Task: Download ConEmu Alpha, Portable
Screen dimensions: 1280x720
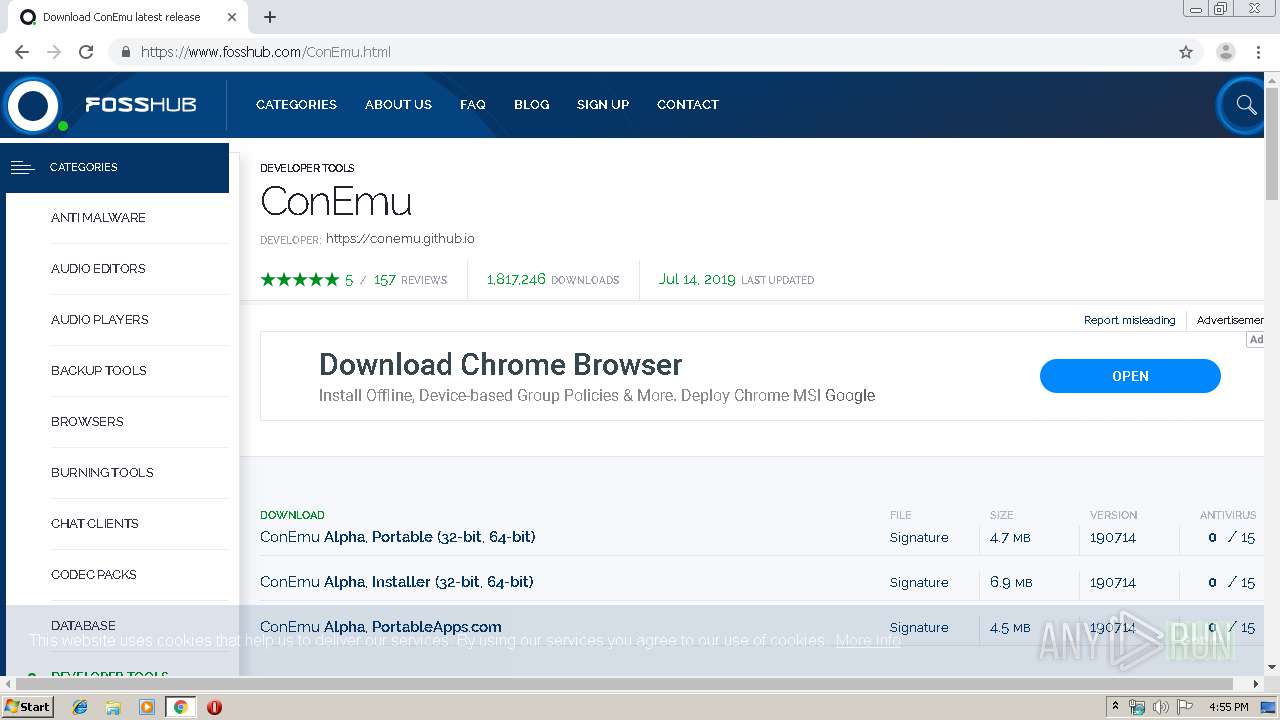Action: pos(397,537)
